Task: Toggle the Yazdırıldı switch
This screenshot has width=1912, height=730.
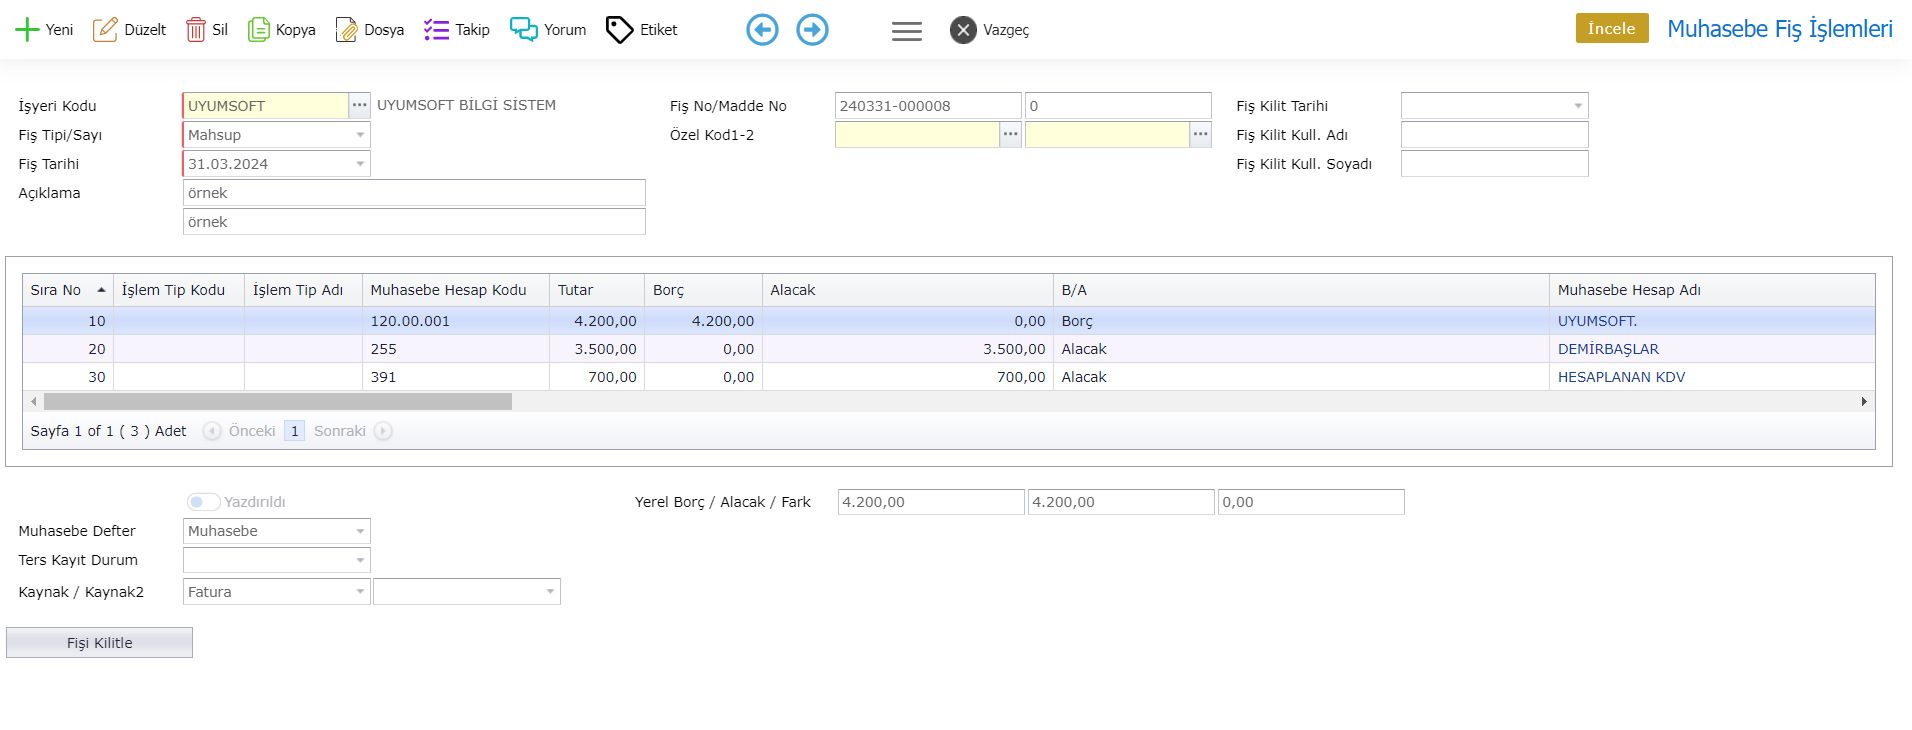Action: coord(203,502)
